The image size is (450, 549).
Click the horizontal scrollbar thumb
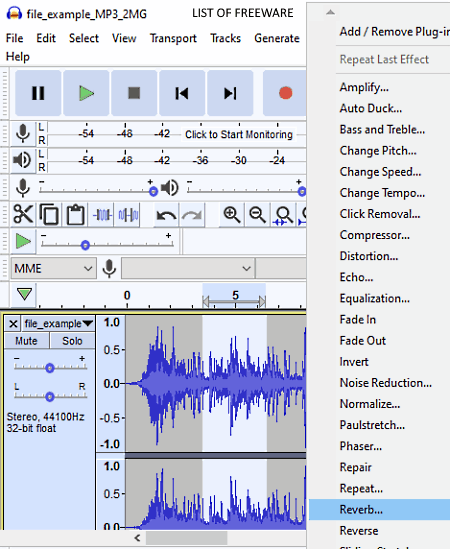pyautogui.click(x=187, y=538)
